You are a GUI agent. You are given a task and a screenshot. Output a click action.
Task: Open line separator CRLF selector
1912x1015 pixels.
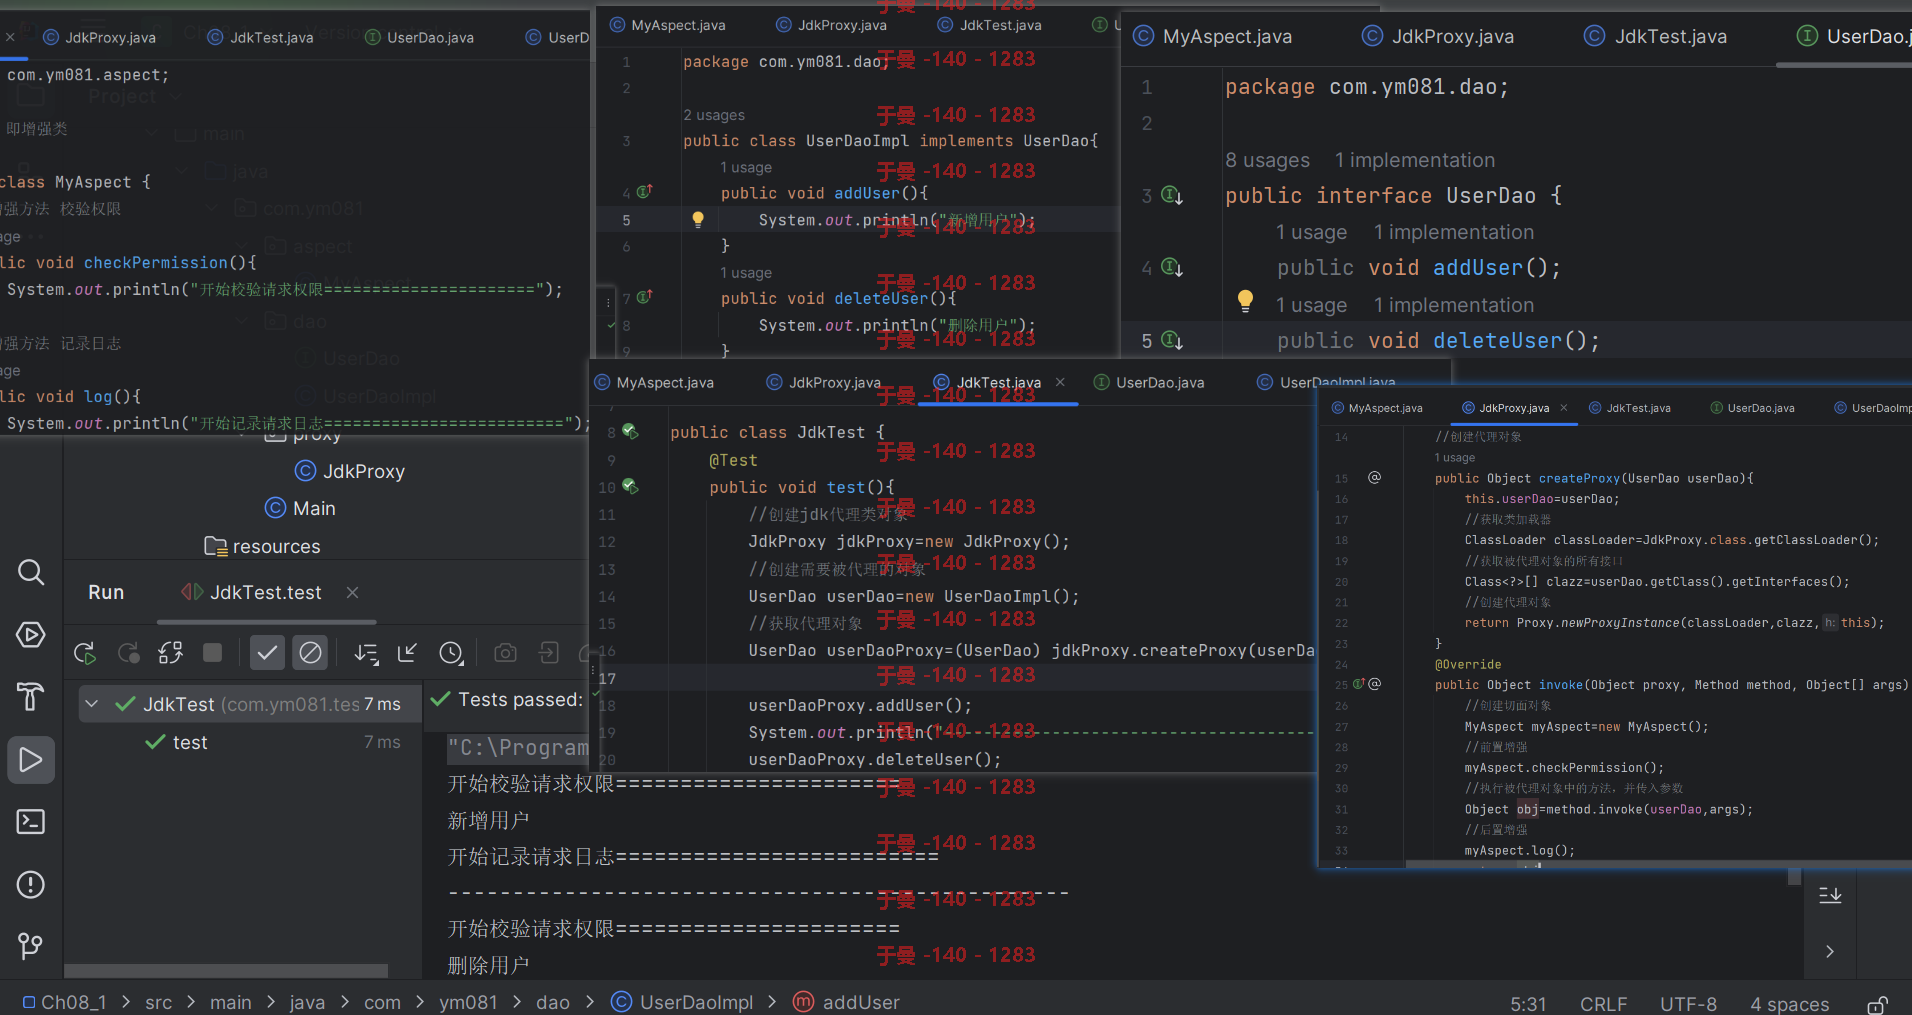click(1603, 1004)
